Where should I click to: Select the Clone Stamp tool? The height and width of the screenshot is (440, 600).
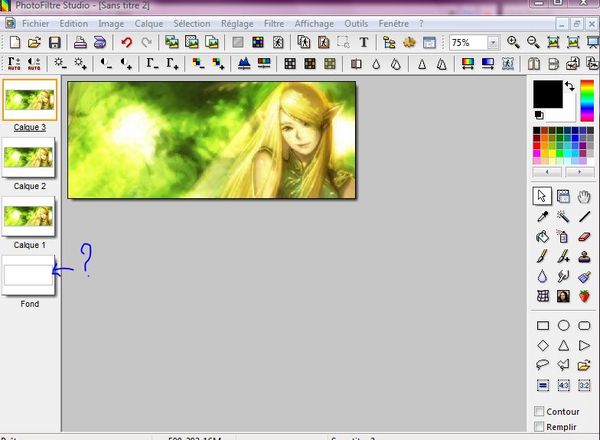584,256
